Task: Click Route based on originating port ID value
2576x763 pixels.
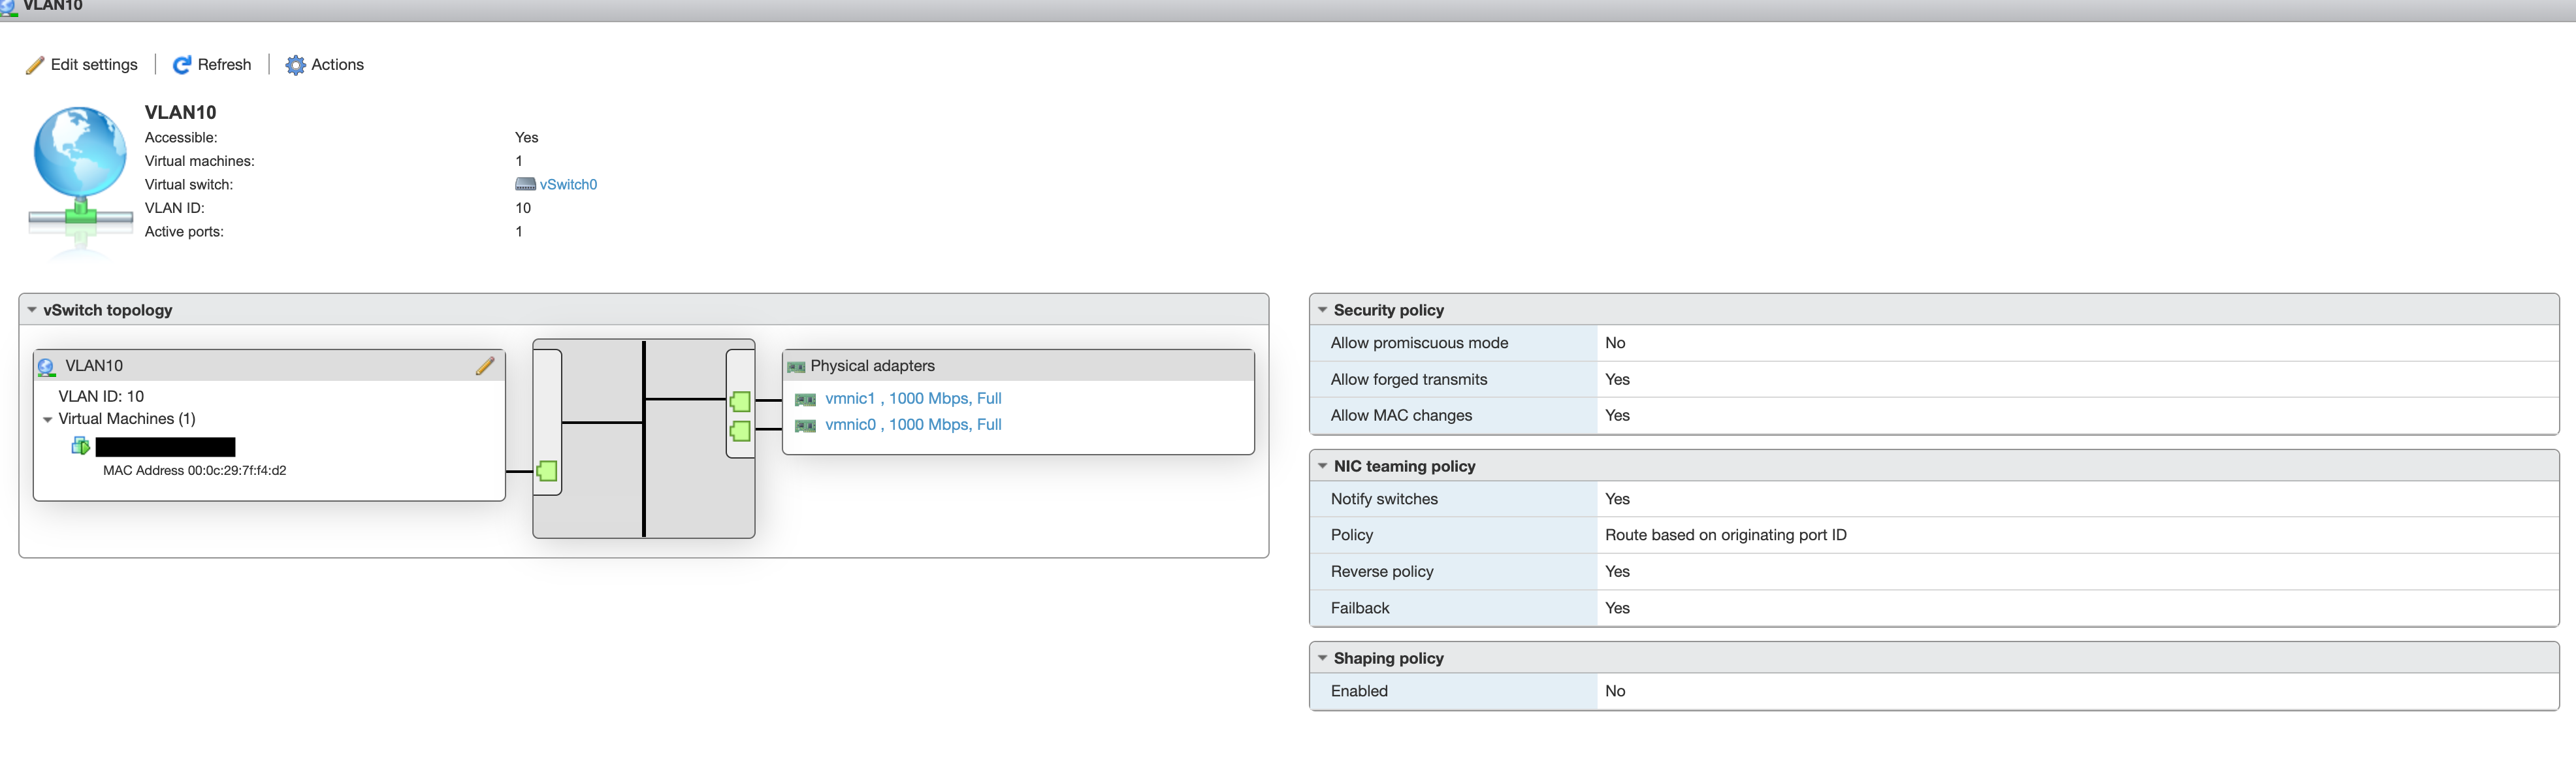Action: [1726, 535]
